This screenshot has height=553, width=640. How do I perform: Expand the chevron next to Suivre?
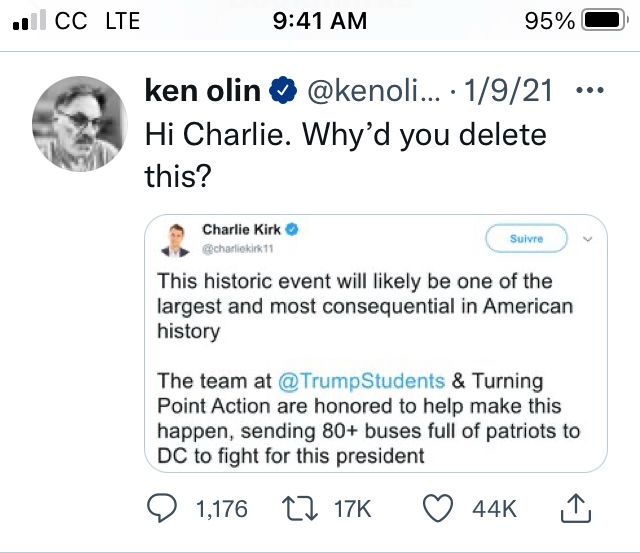tap(587, 239)
